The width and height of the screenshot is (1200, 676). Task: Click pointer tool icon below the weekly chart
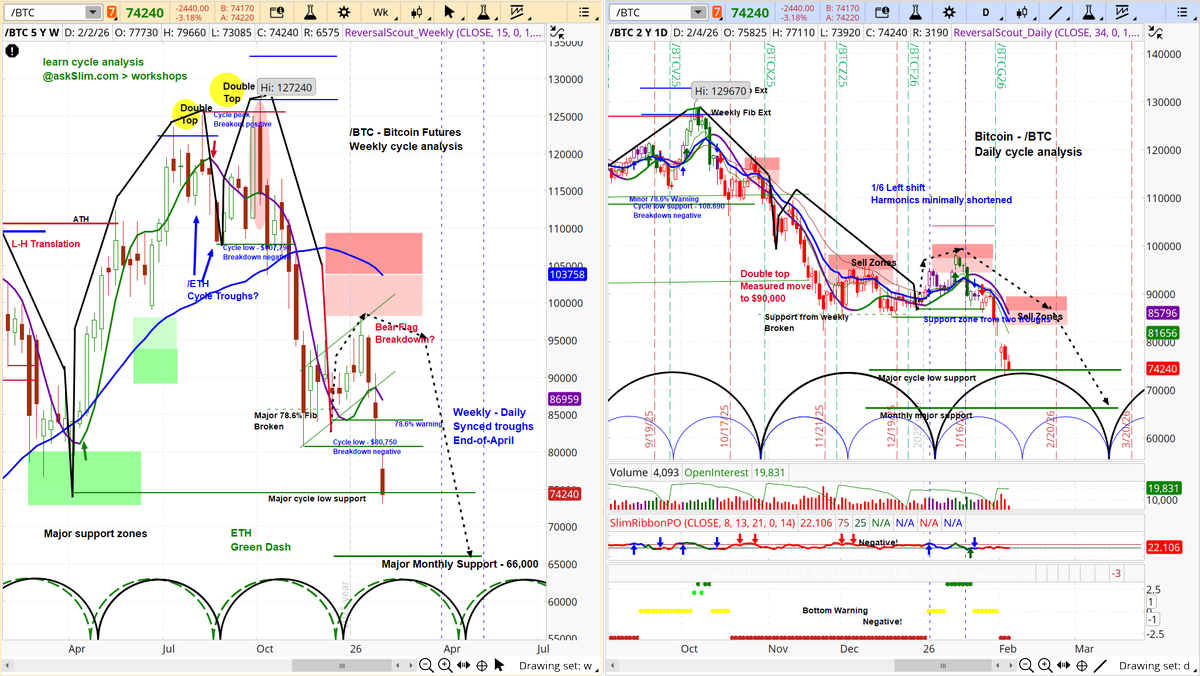click(x=499, y=665)
